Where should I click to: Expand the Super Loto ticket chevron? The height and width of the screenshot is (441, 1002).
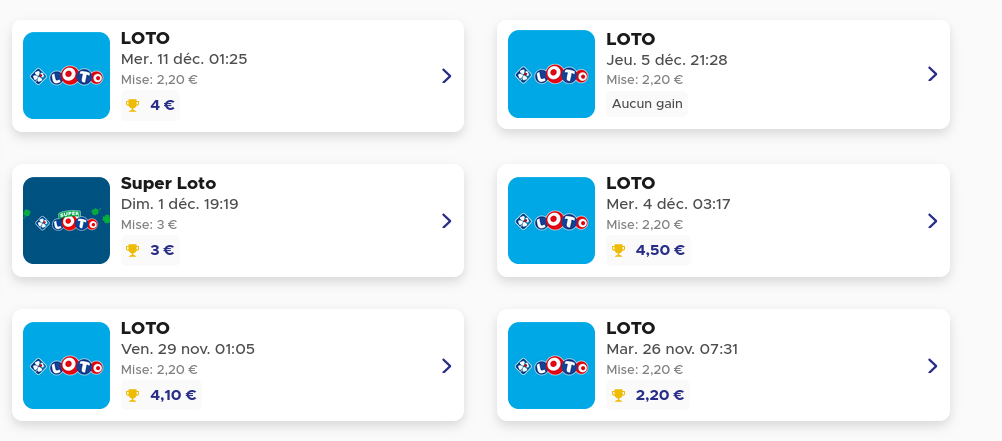point(446,221)
